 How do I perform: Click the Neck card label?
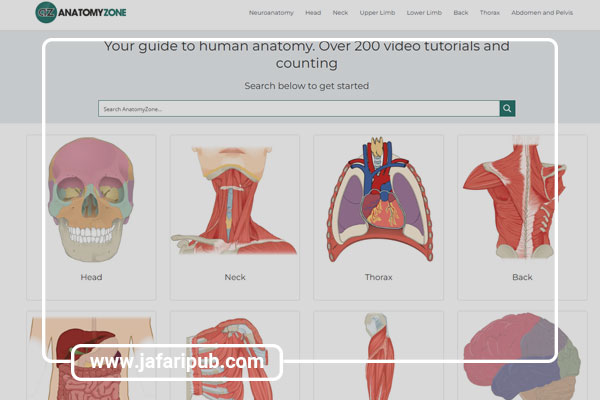click(235, 277)
